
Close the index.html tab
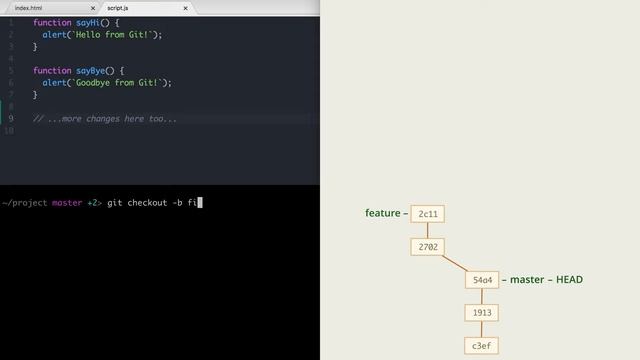click(x=93, y=8)
